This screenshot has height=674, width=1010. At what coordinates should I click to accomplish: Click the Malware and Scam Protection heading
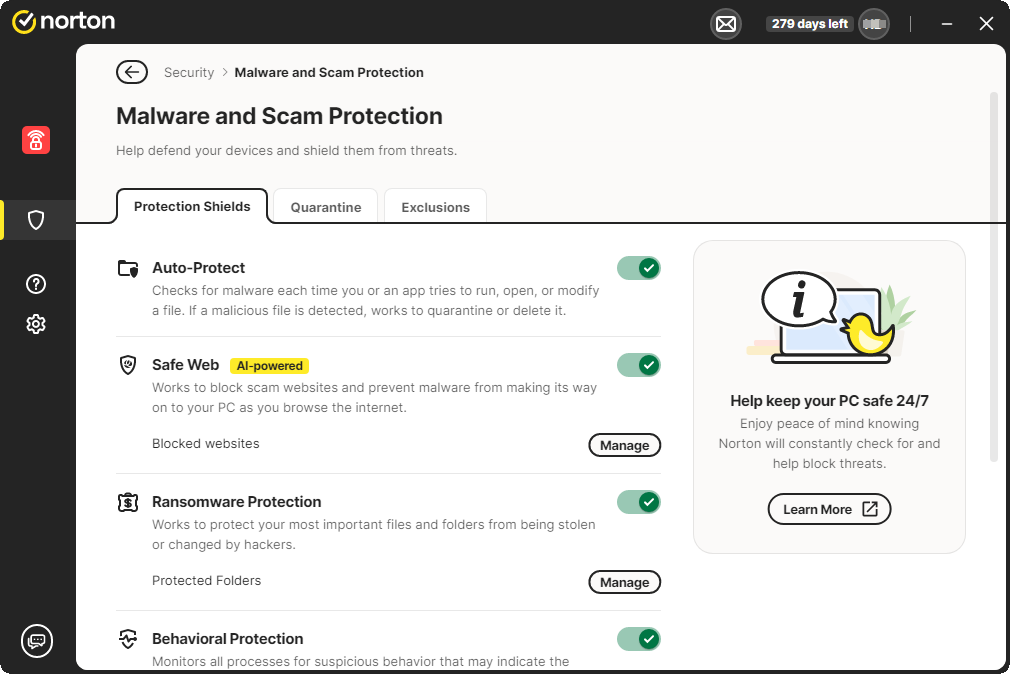[x=280, y=116]
